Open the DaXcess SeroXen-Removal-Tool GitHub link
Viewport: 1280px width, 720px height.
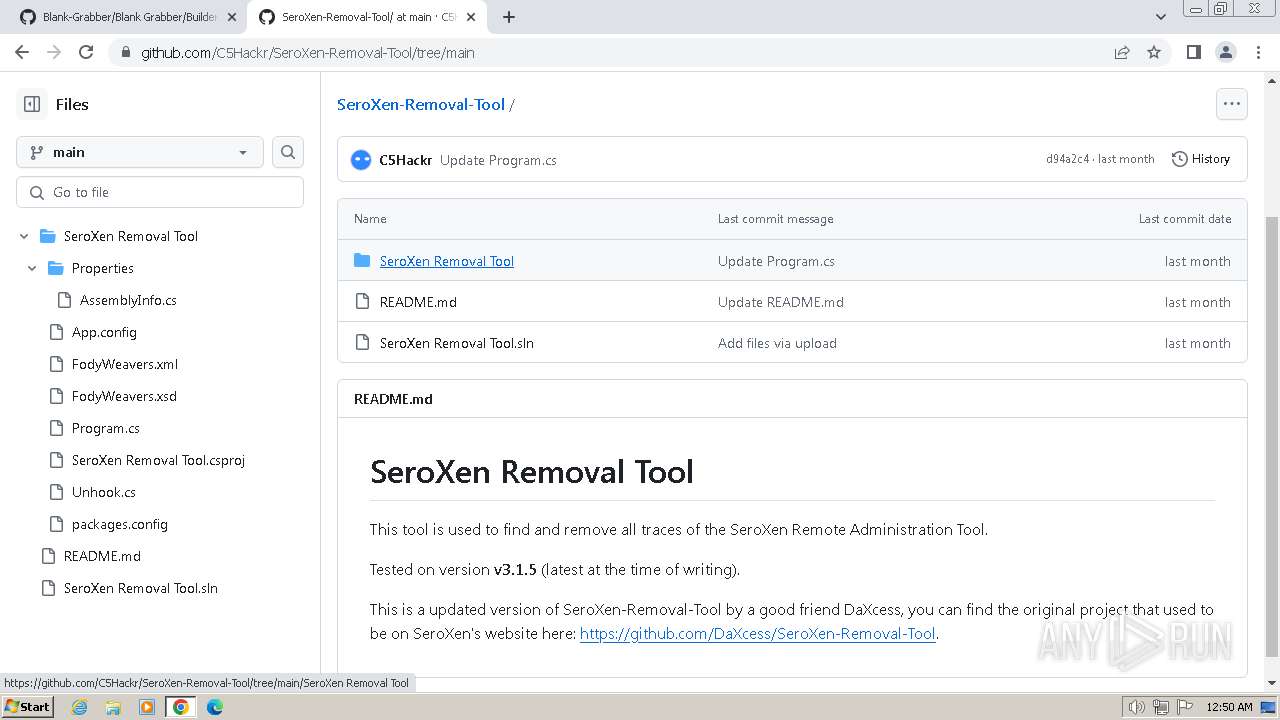(757, 633)
